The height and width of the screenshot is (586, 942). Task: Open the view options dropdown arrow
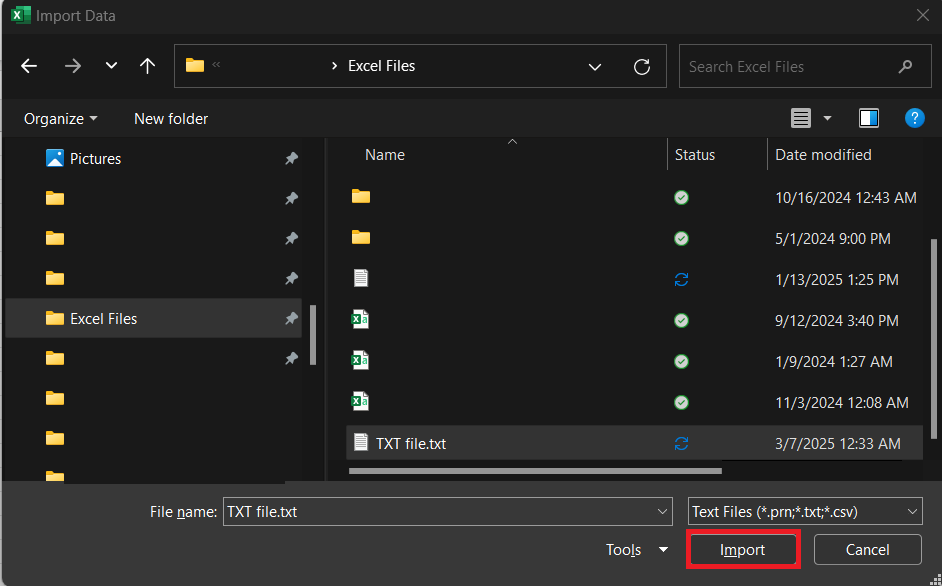tap(827, 118)
